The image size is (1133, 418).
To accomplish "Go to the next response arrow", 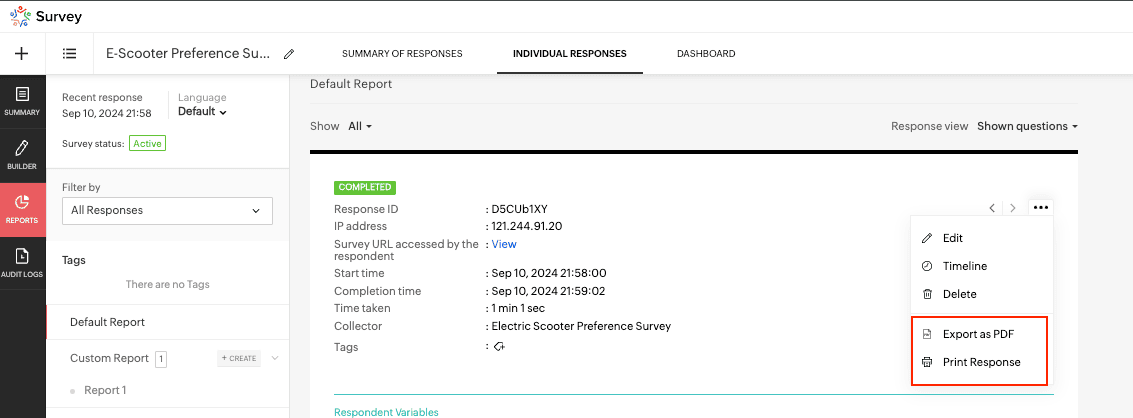I will pyautogui.click(x=1013, y=208).
